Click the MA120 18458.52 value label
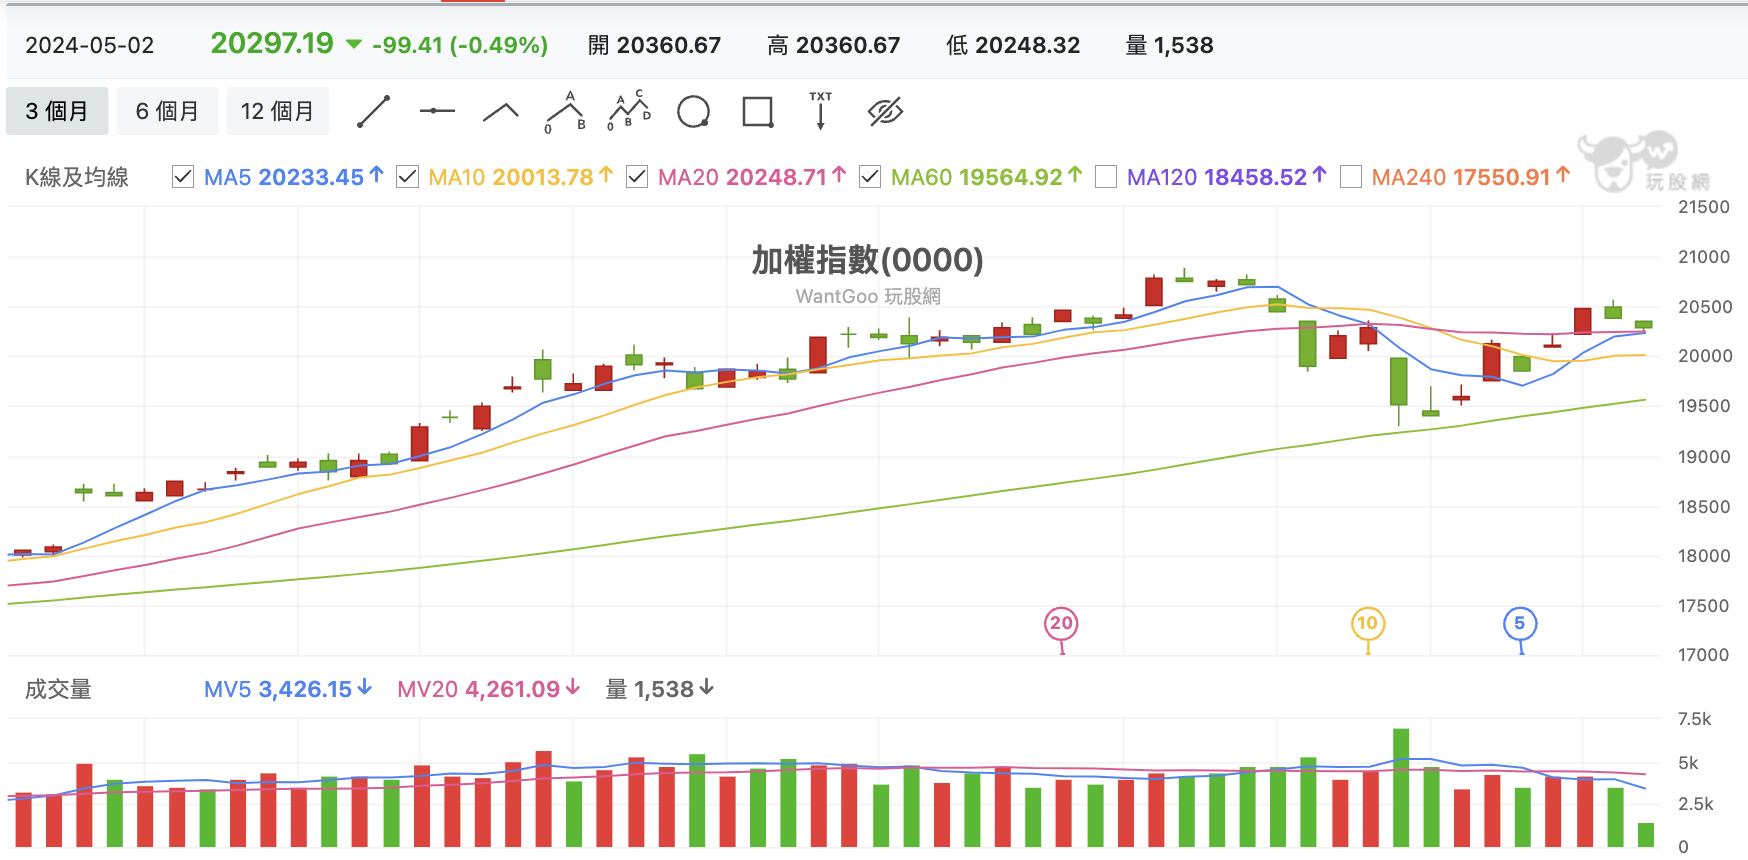Image resolution: width=1748 pixels, height=860 pixels. click(x=1226, y=177)
